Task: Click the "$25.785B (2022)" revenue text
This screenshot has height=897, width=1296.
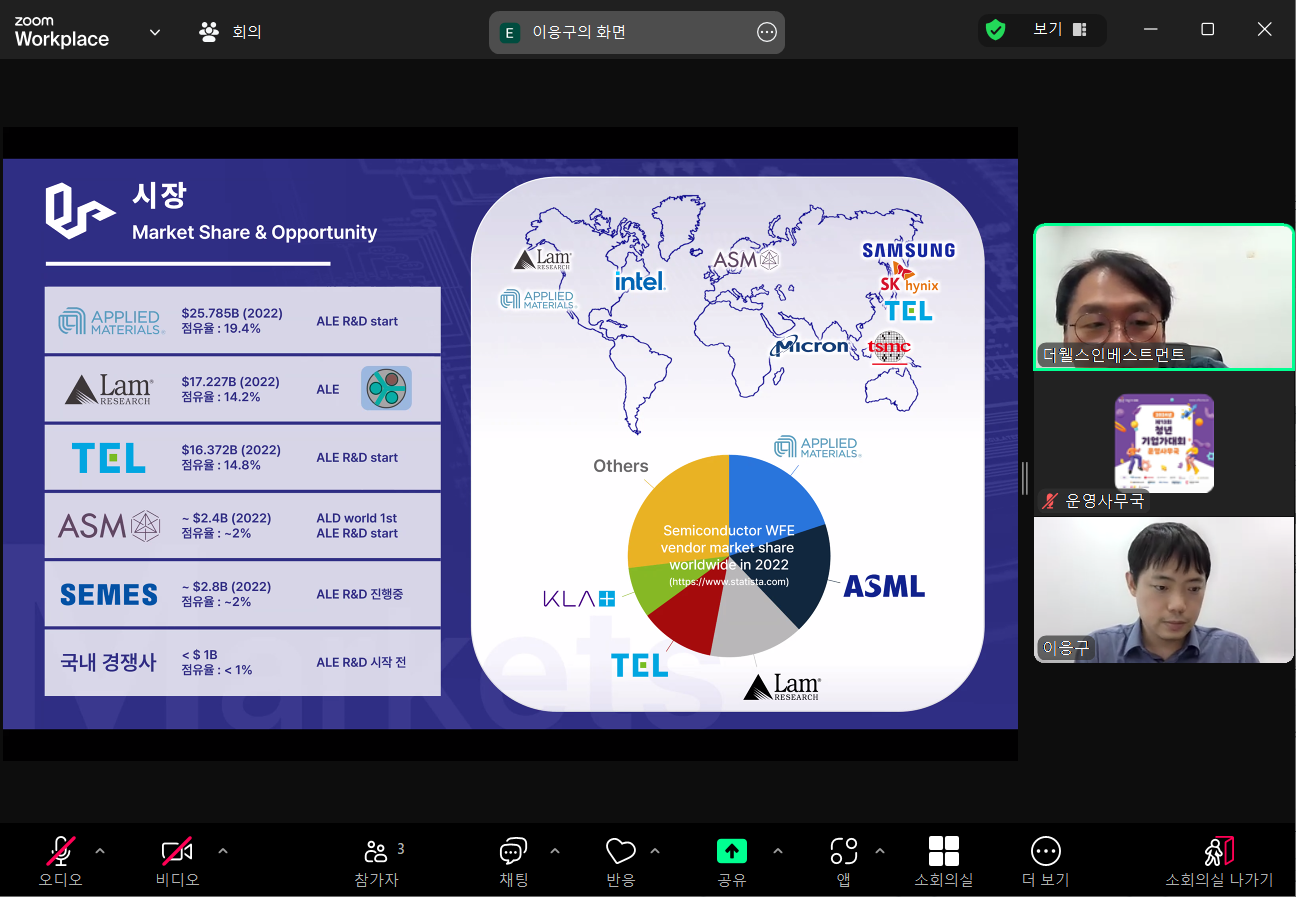Action: tap(232, 313)
